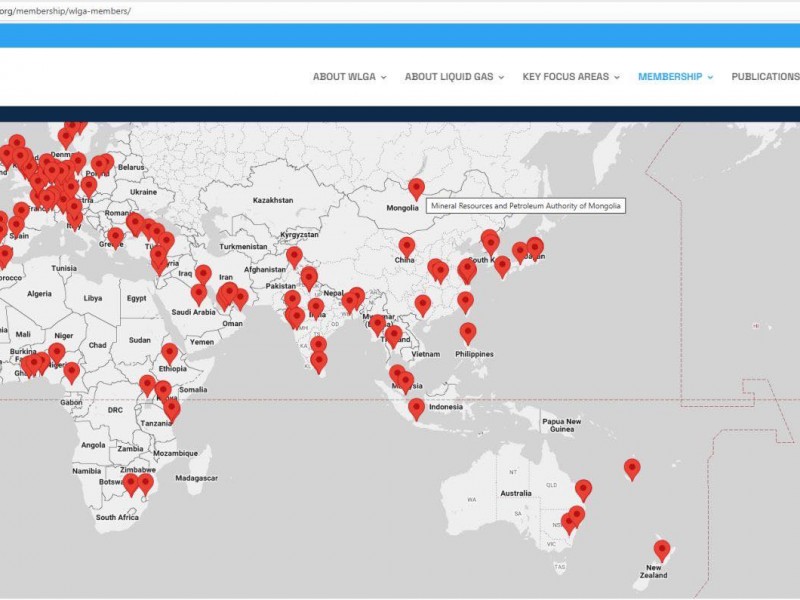800x600 pixels.
Task: Click the pin above the China label
Action: click(406, 246)
